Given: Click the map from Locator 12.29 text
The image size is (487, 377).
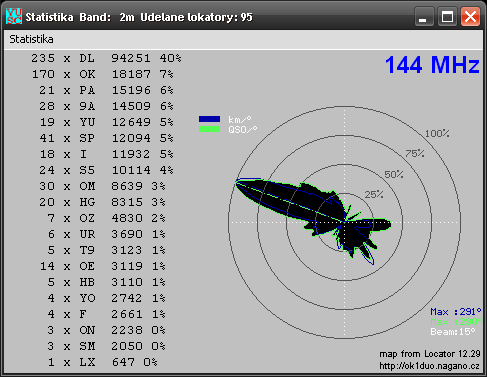Looking at the screenshot, I should click(x=430, y=354).
